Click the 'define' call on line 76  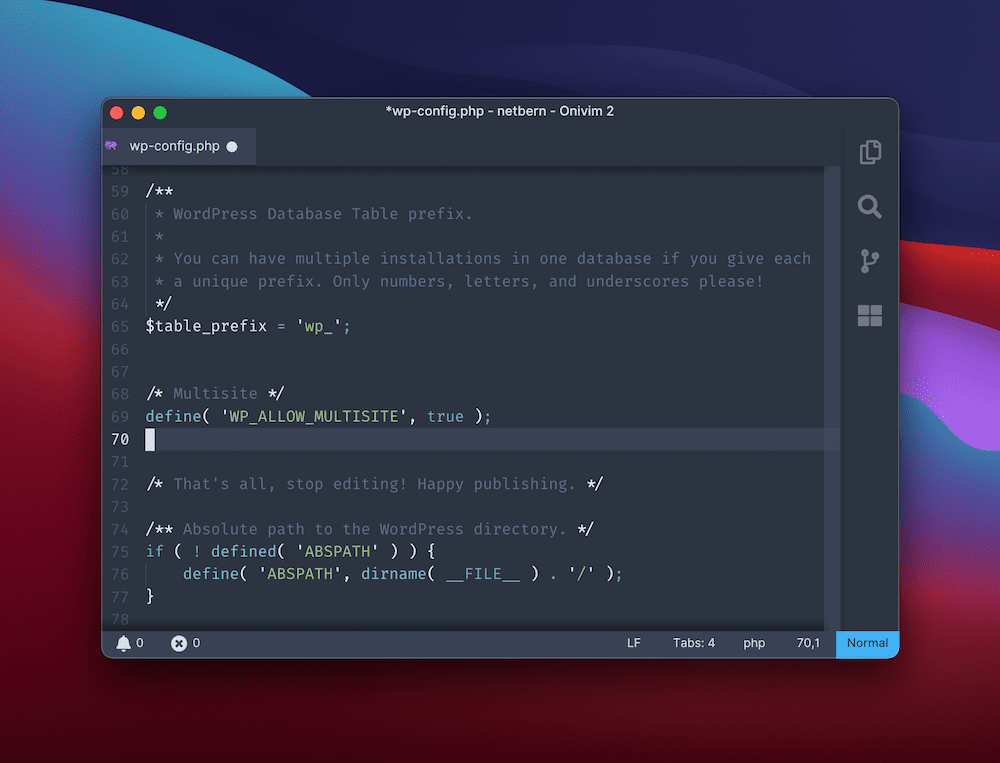point(211,574)
